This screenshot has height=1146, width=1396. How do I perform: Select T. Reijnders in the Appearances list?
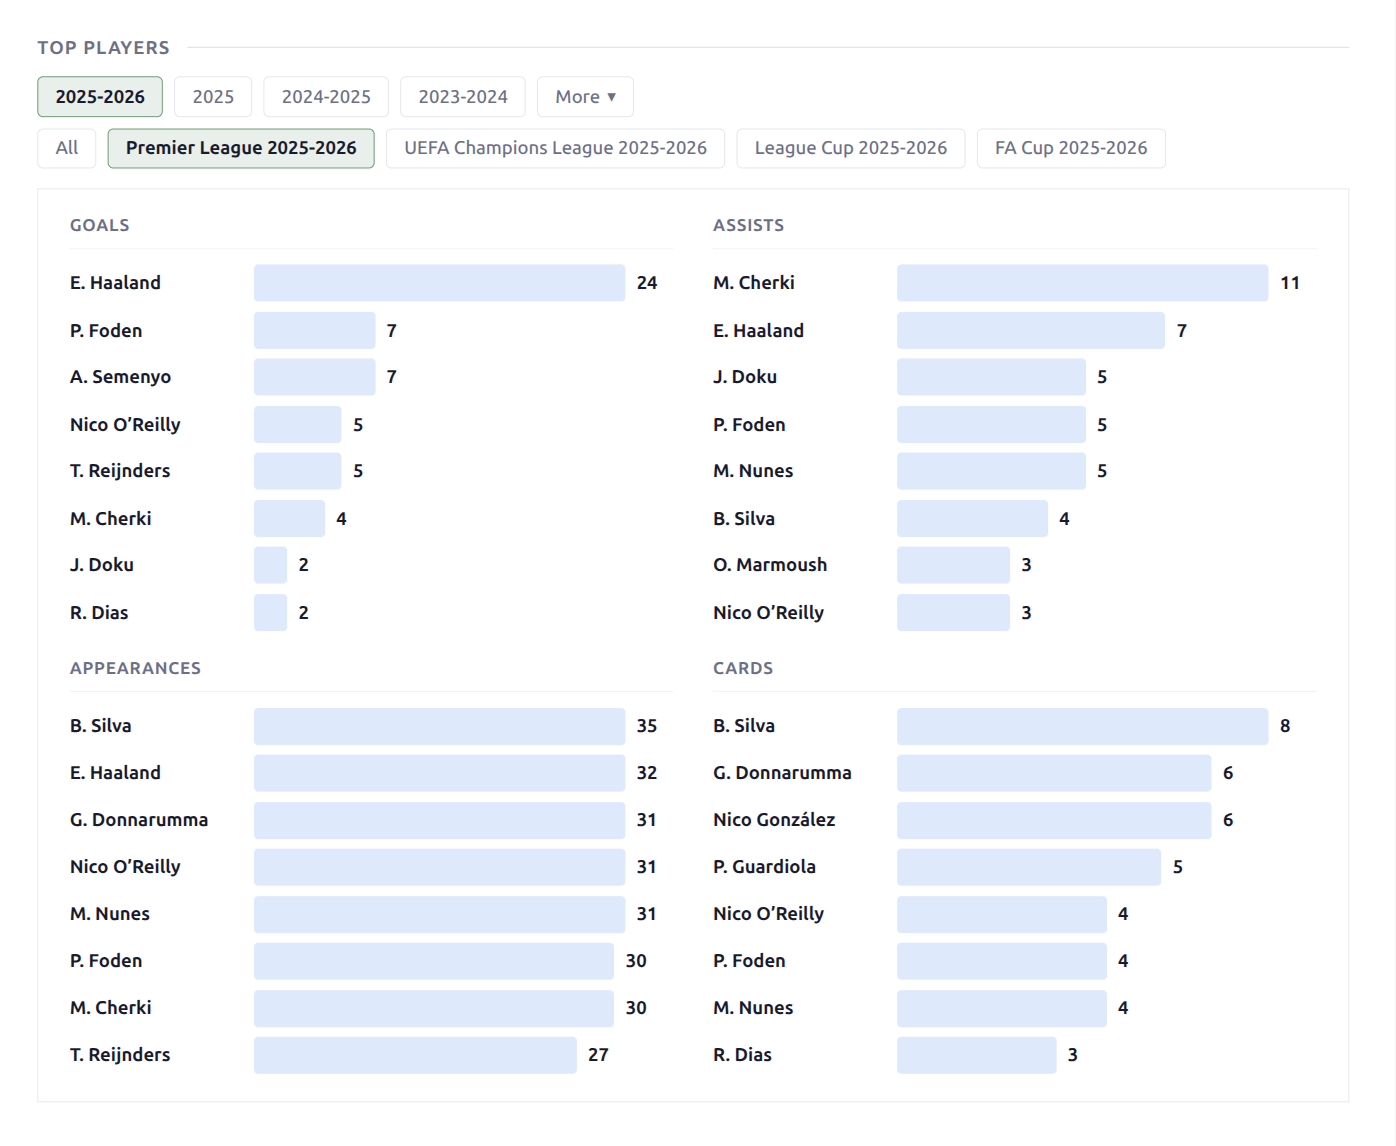point(120,1055)
